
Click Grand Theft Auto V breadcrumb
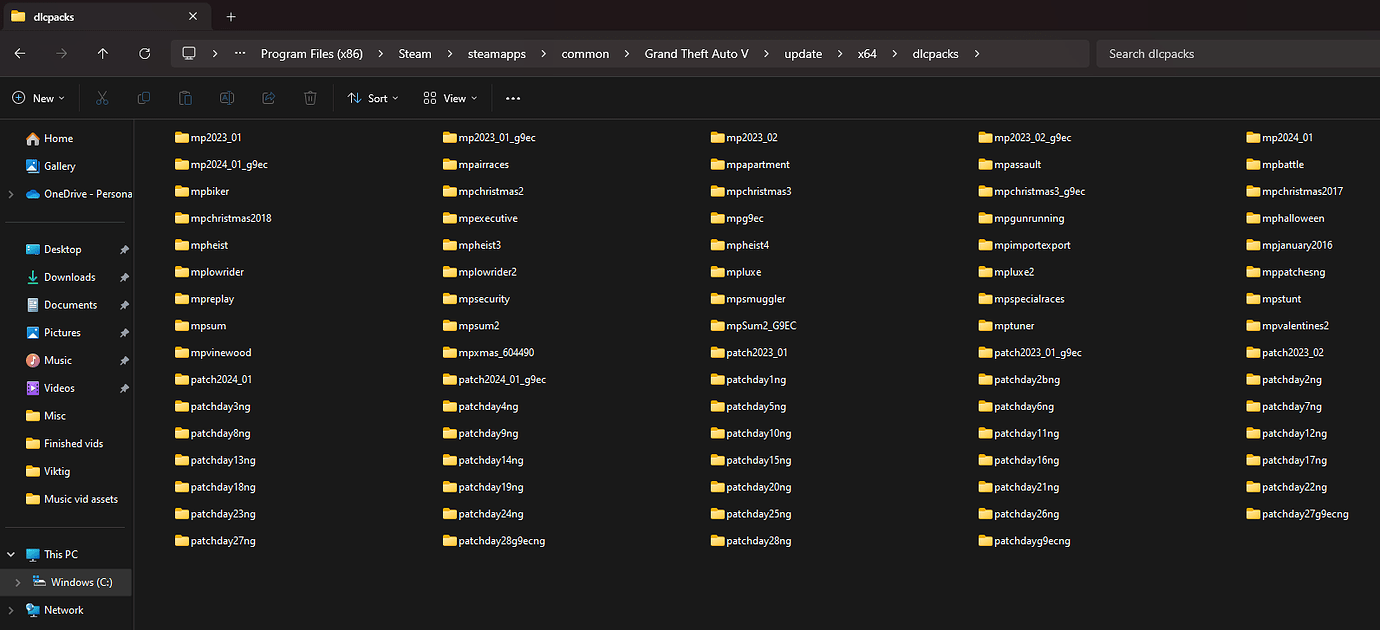(696, 54)
